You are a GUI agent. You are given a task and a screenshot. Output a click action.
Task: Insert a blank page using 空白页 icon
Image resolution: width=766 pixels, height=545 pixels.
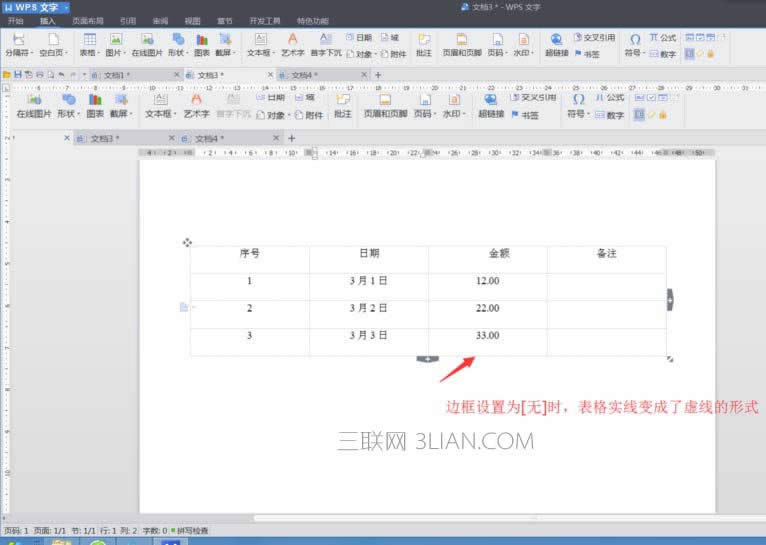coord(53,40)
